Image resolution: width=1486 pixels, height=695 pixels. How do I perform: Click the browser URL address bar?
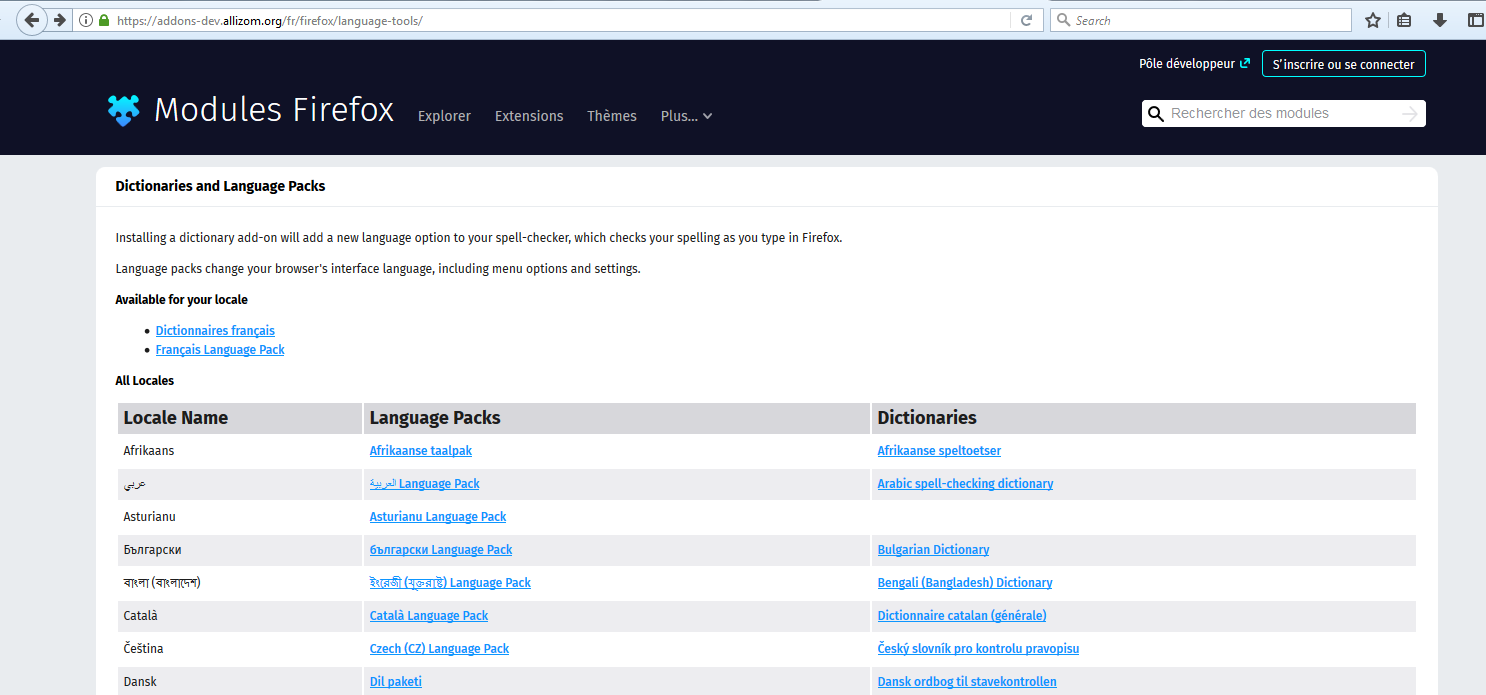point(560,20)
